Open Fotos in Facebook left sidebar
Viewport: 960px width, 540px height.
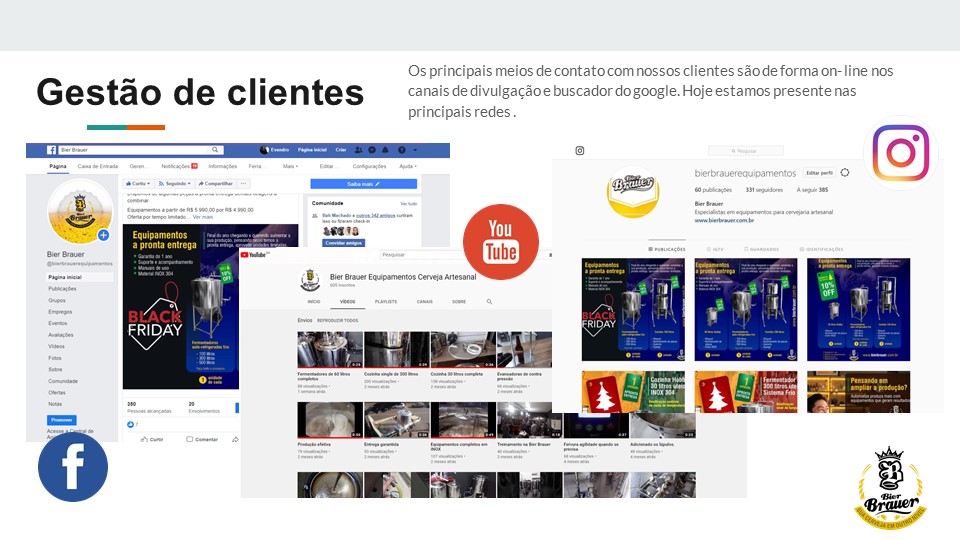tap(55, 358)
